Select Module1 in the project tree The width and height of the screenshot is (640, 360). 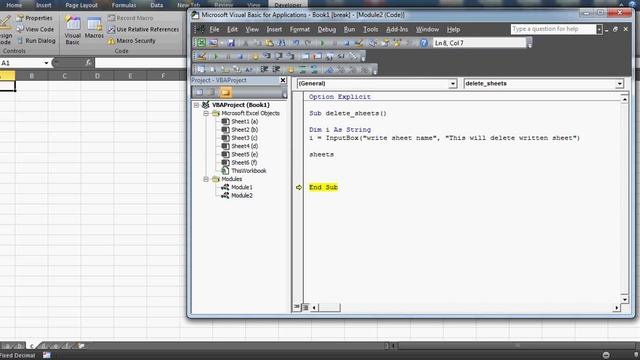(x=242, y=187)
